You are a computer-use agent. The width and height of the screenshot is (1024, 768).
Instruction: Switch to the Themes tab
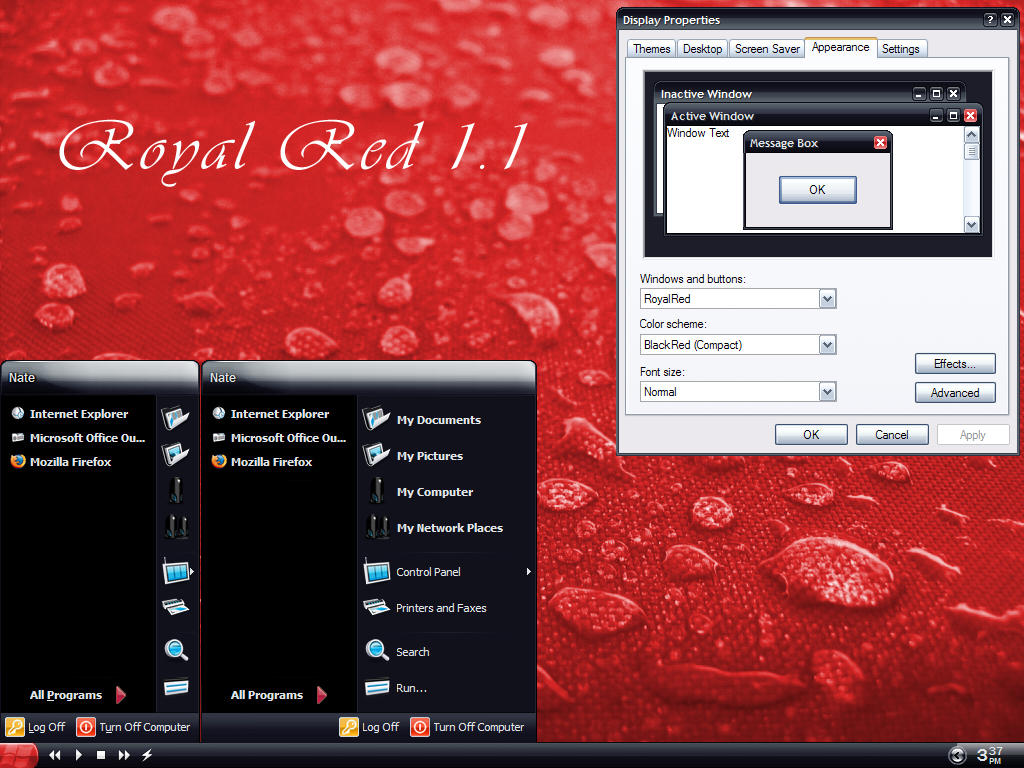click(651, 48)
